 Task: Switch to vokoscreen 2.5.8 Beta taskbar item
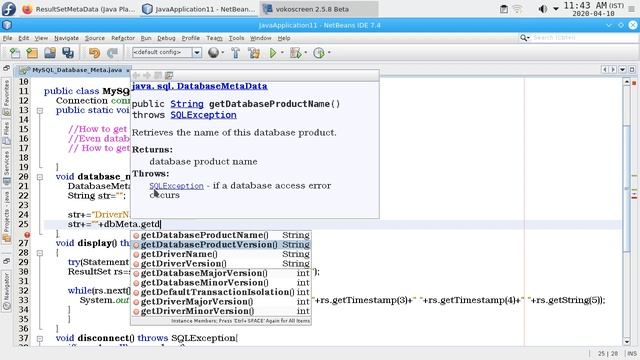[320, 9]
